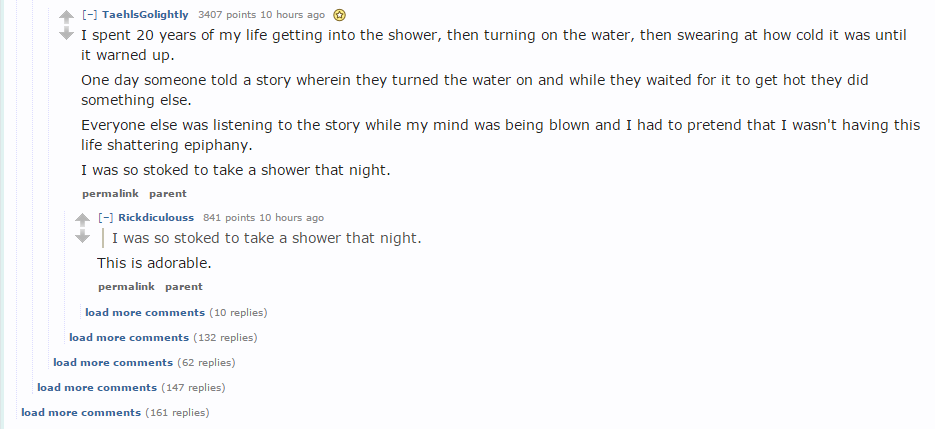935x429 pixels.
Task: Open Rickdiculouss's user profile
Action: (x=156, y=218)
